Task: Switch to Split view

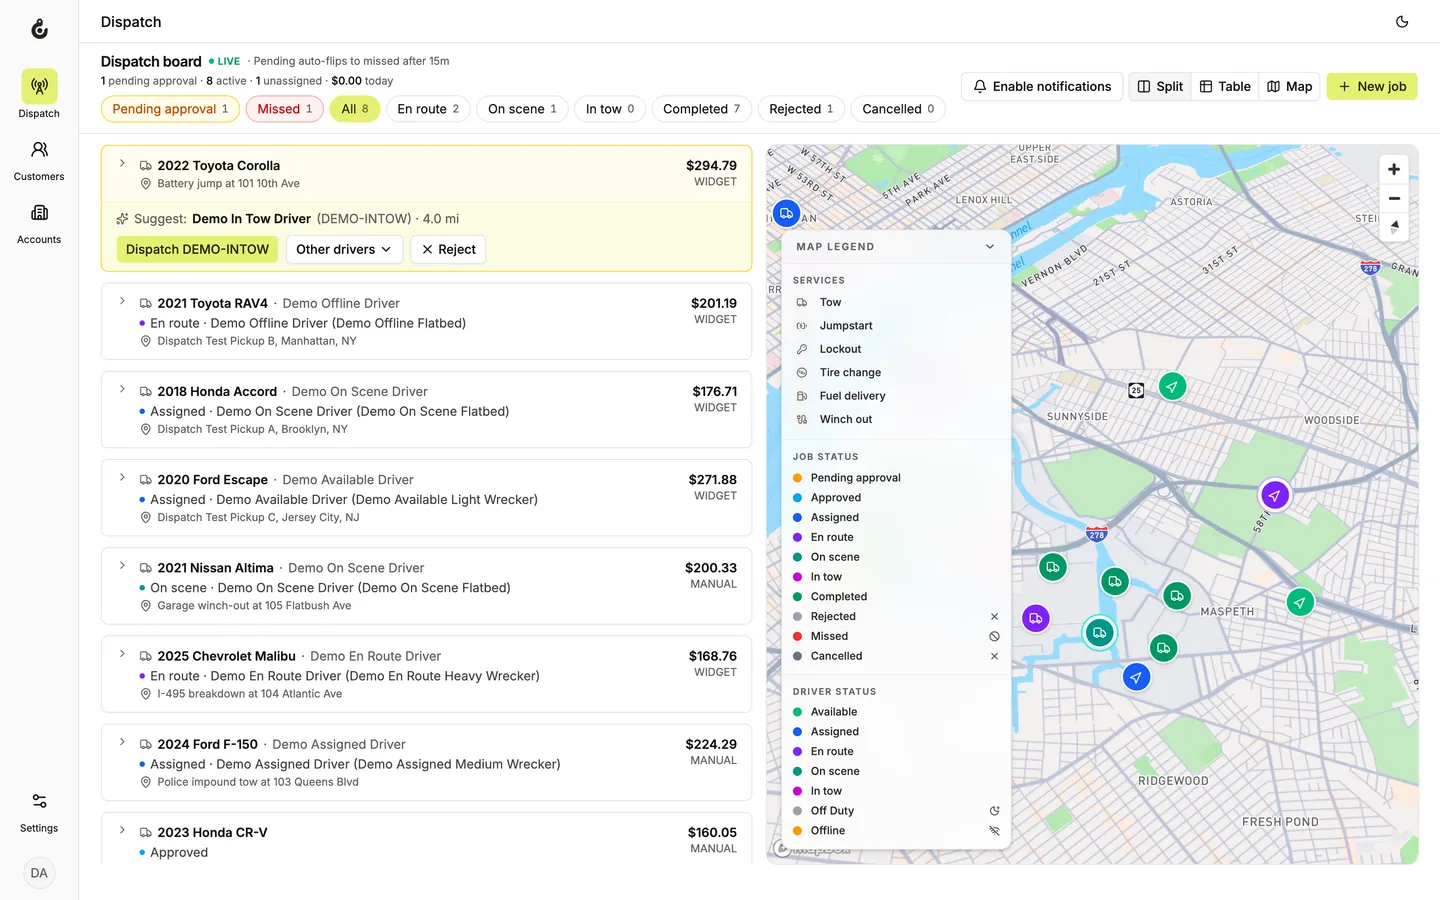Action: coord(1160,87)
